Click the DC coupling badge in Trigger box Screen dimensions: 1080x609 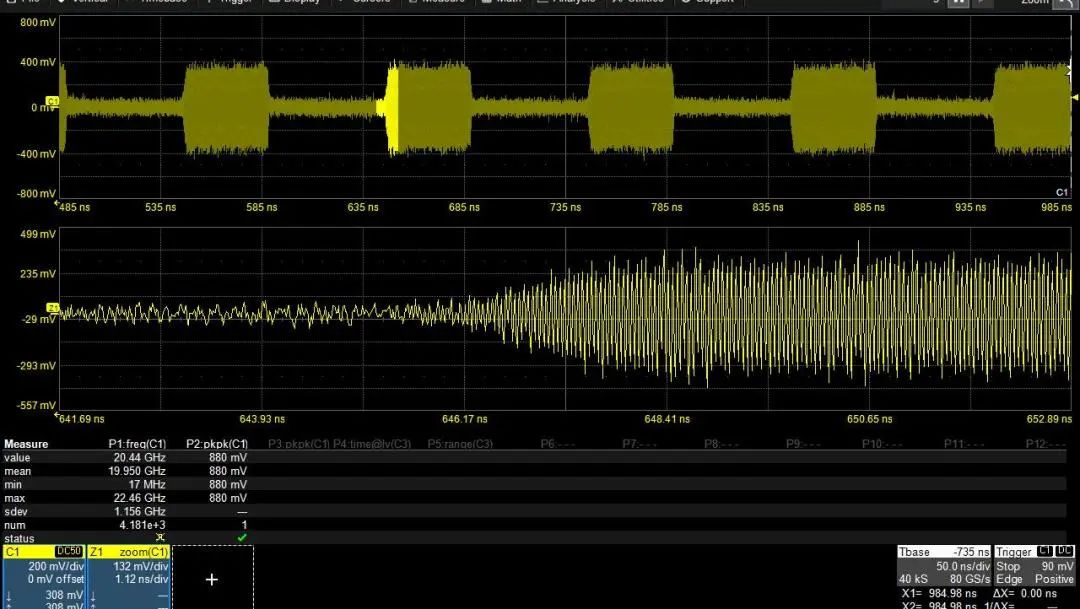[x=1064, y=552]
